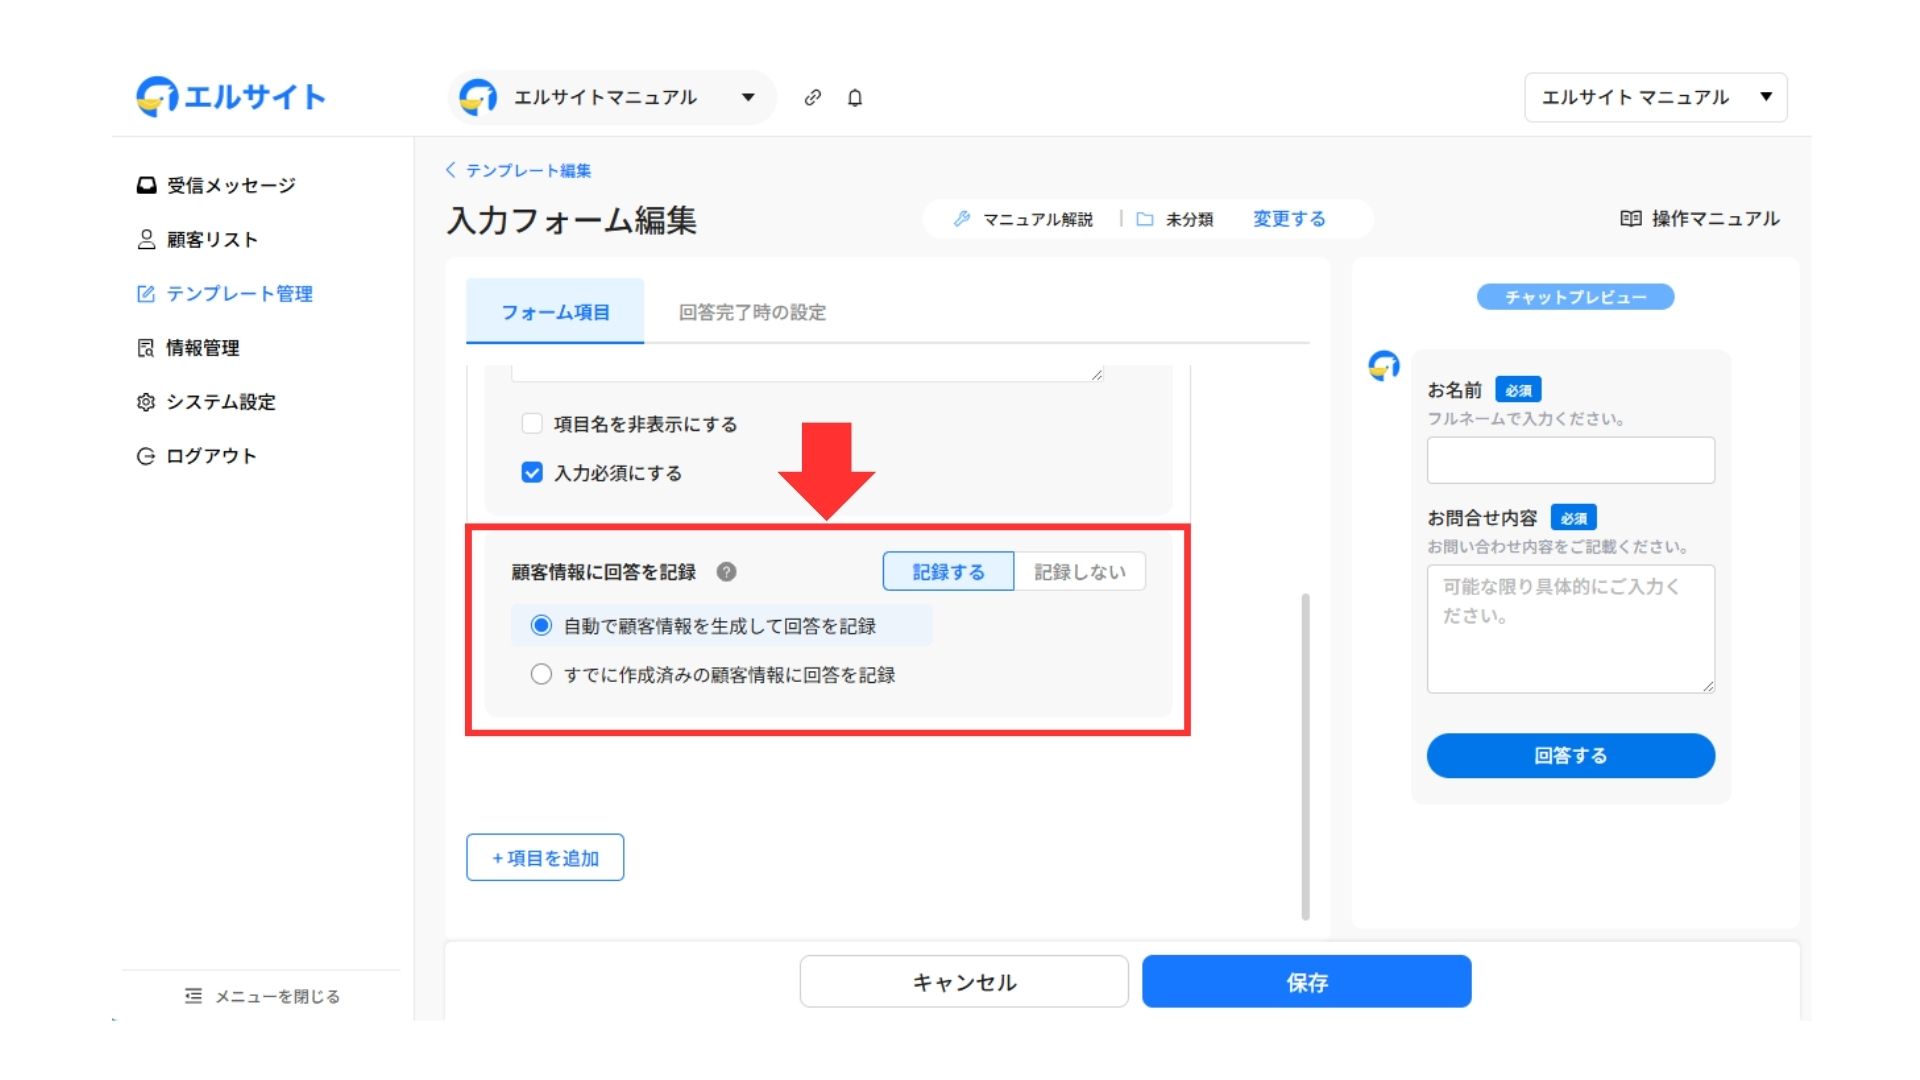
Task: Enable 項目名を非表示にする checkbox
Action: coord(532,423)
